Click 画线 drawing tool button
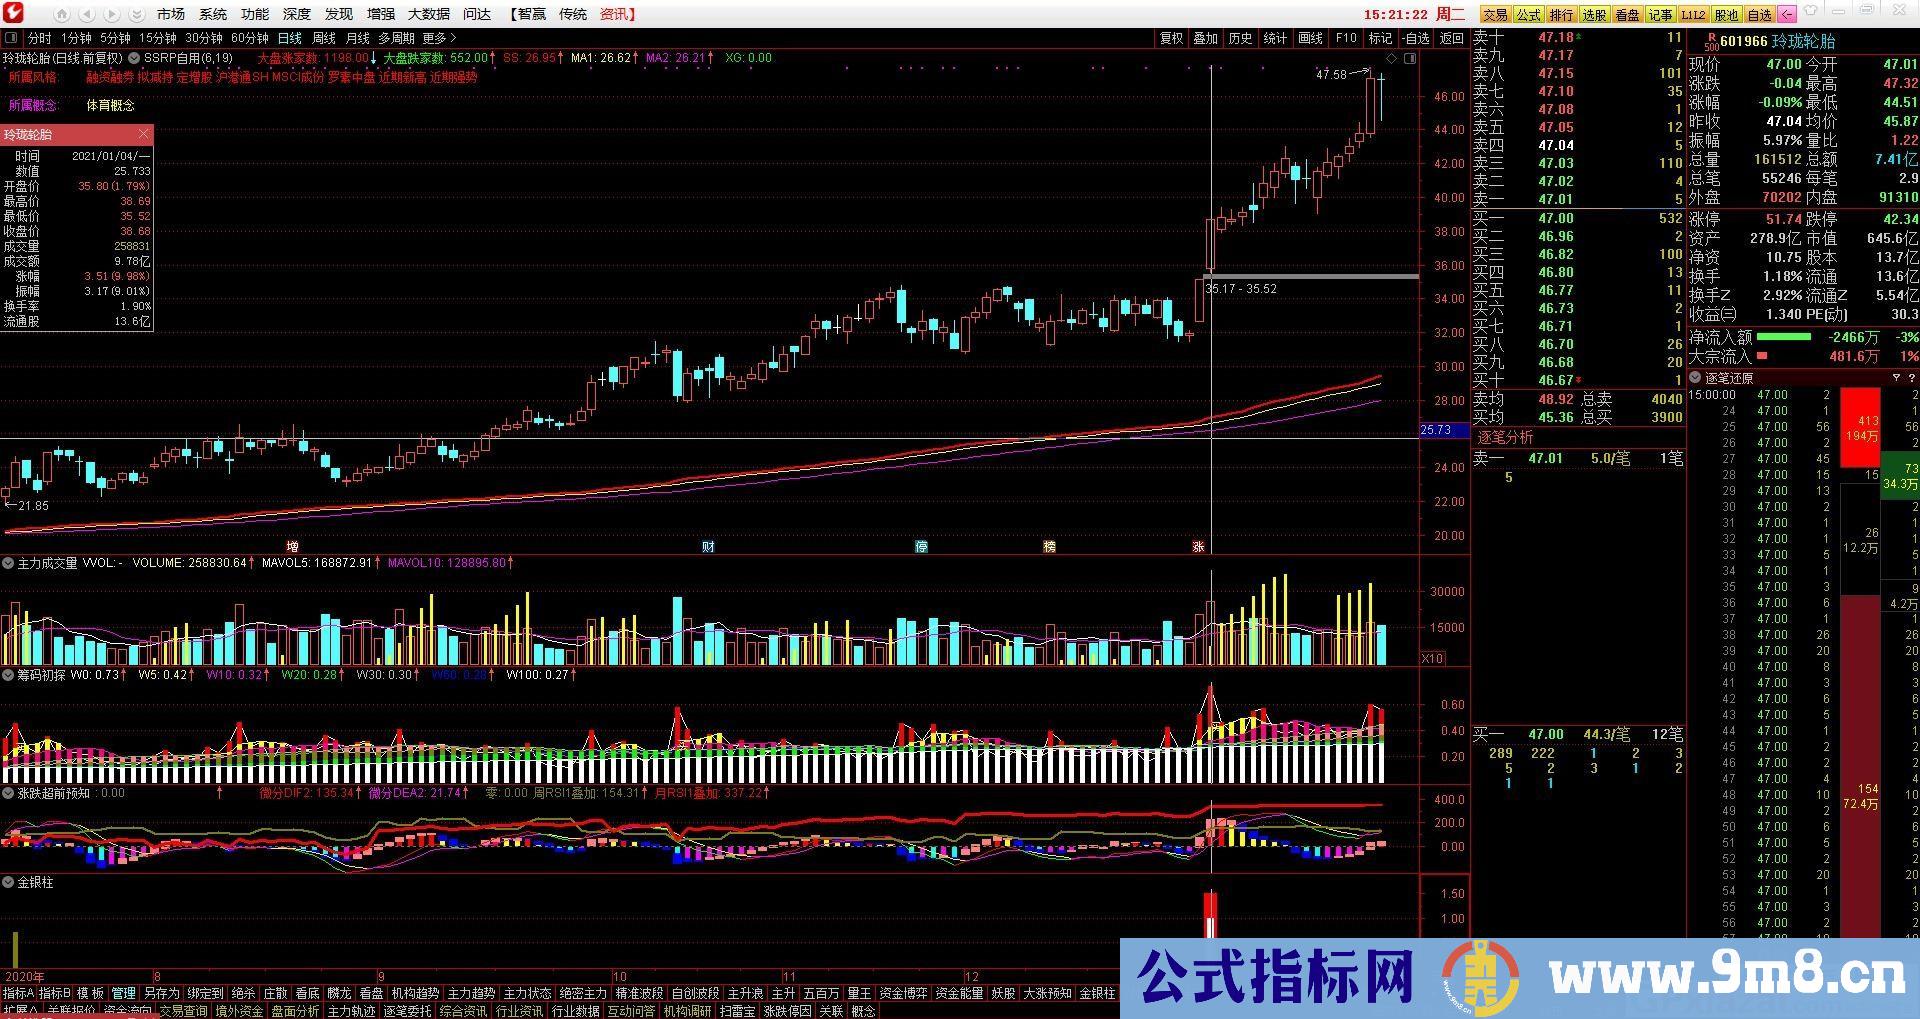Screen dimensions: 1920x1019 point(1310,39)
